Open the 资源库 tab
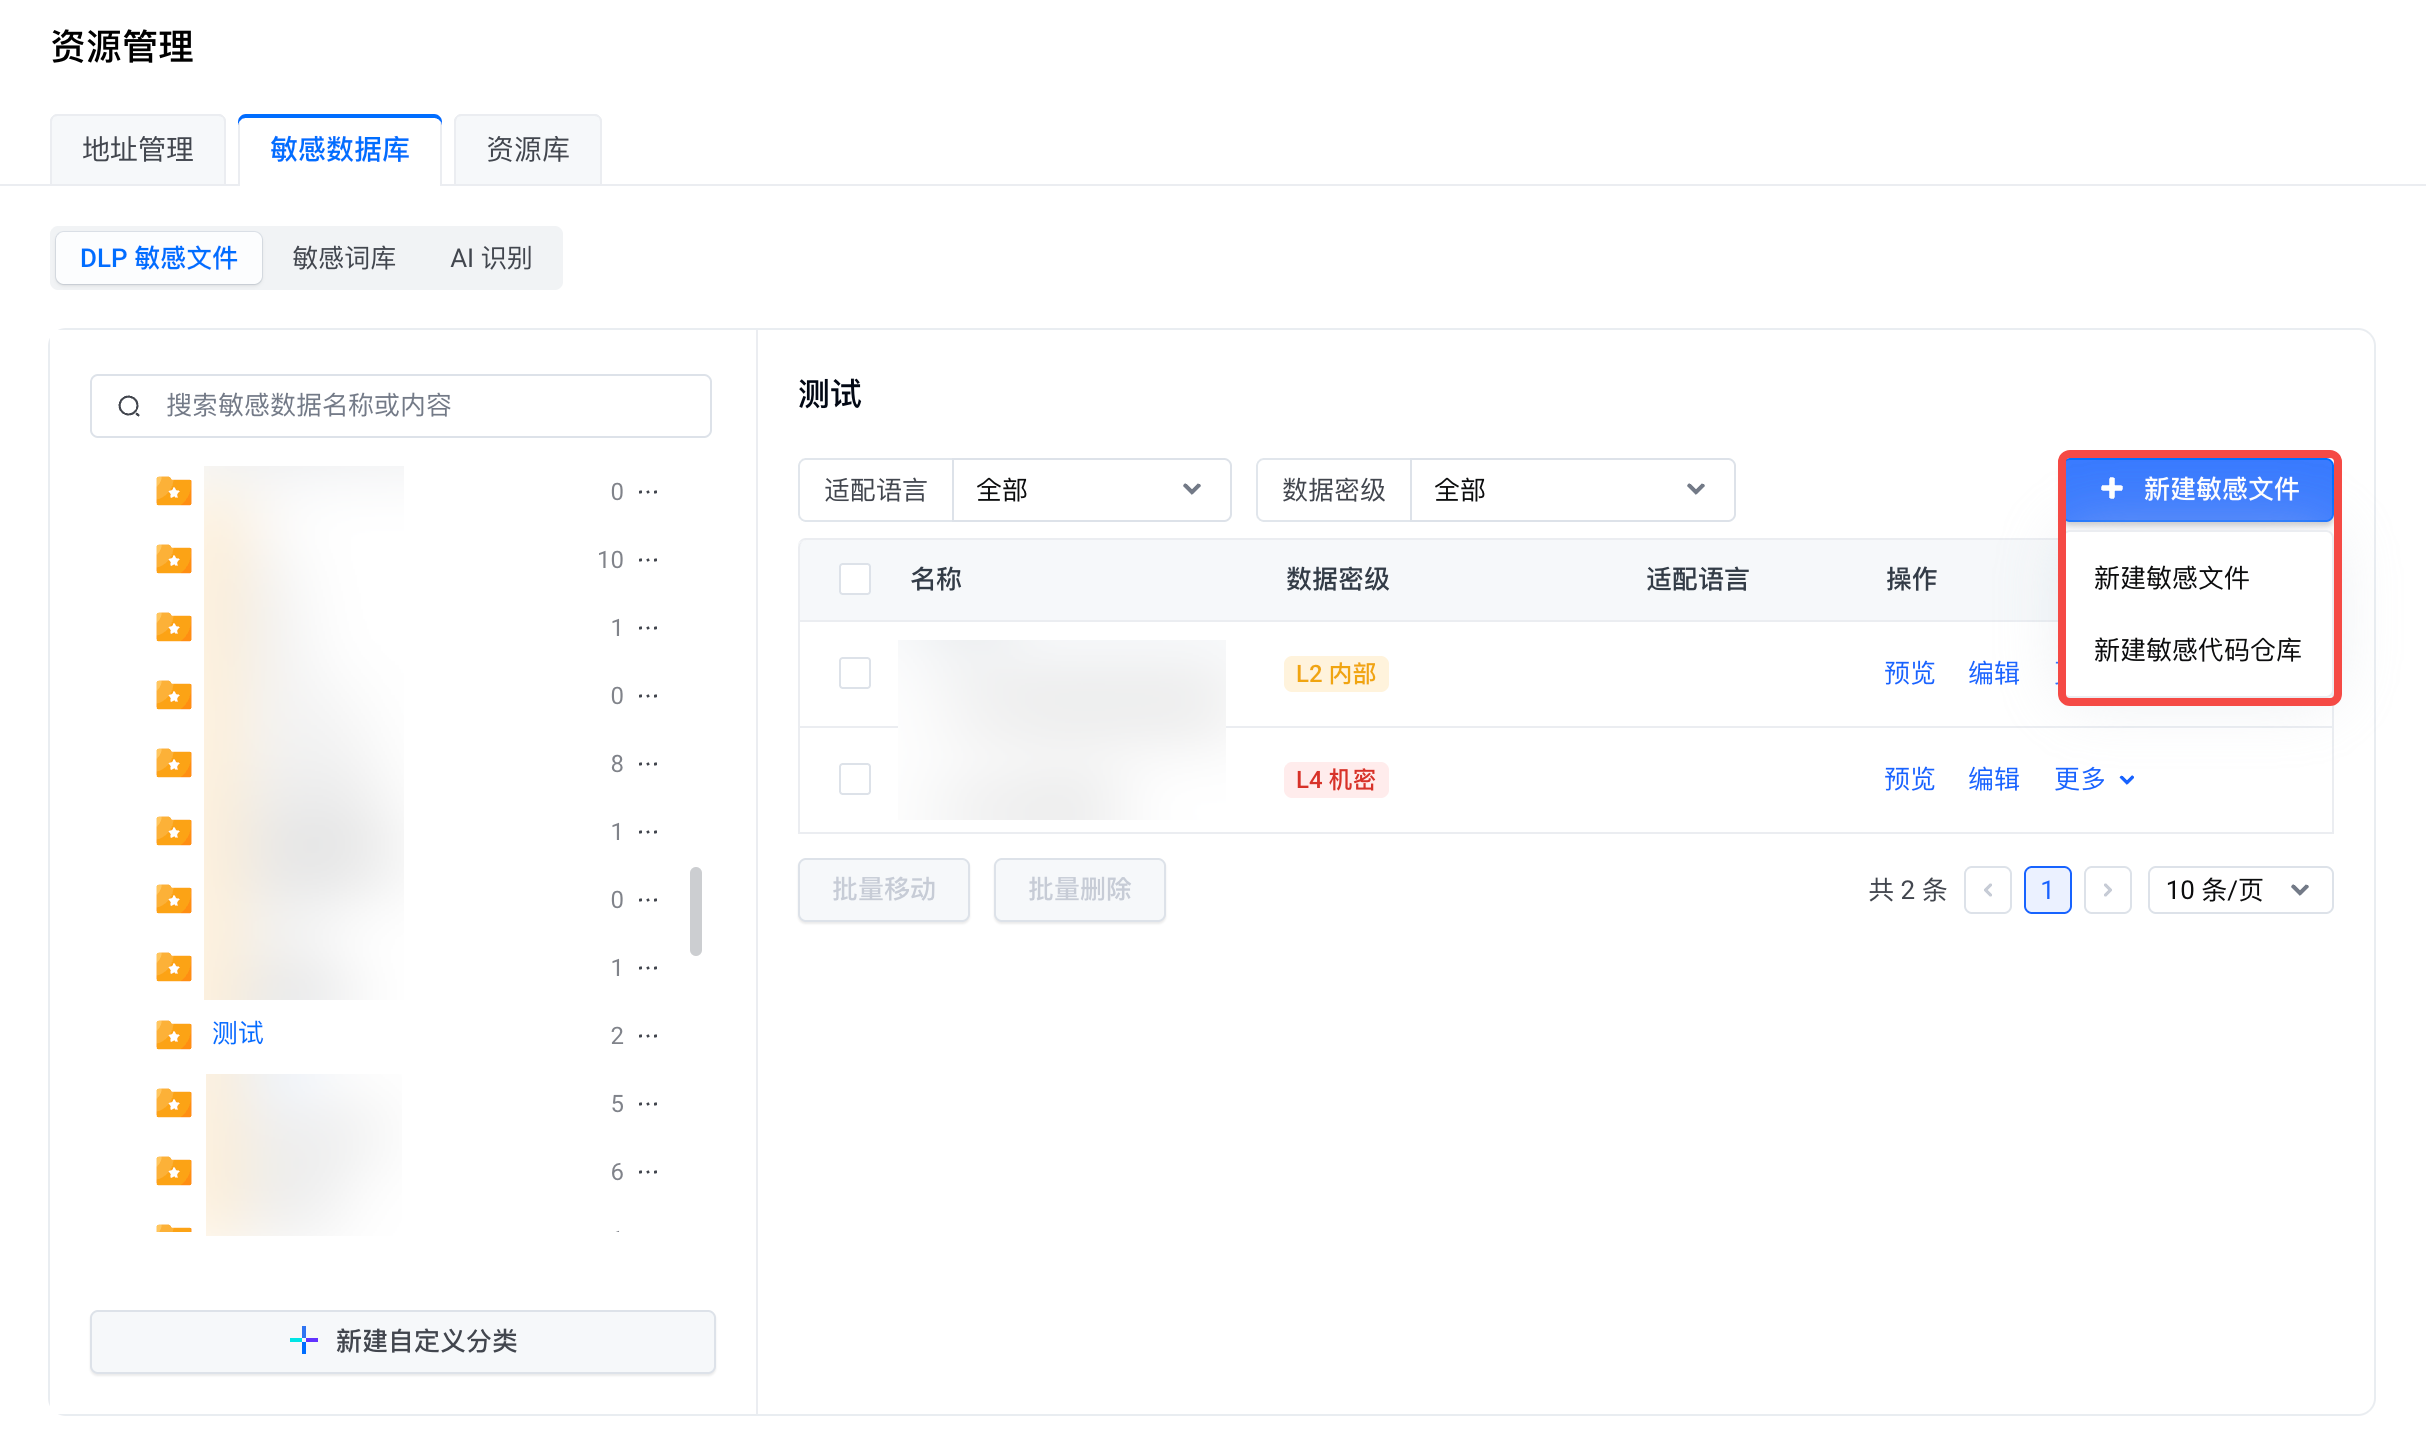This screenshot has height=1436, width=2426. click(528, 150)
